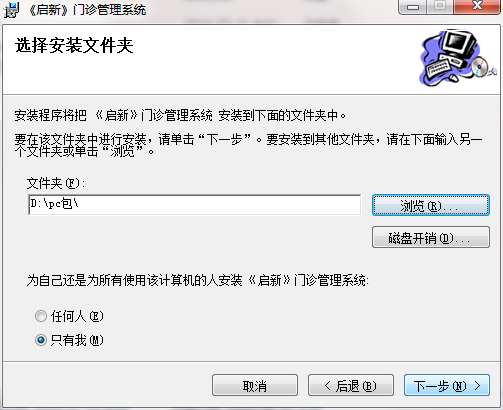Select the 只有我(M) radio button
503x410 pixels.
pyautogui.click(x=41, y=340)
